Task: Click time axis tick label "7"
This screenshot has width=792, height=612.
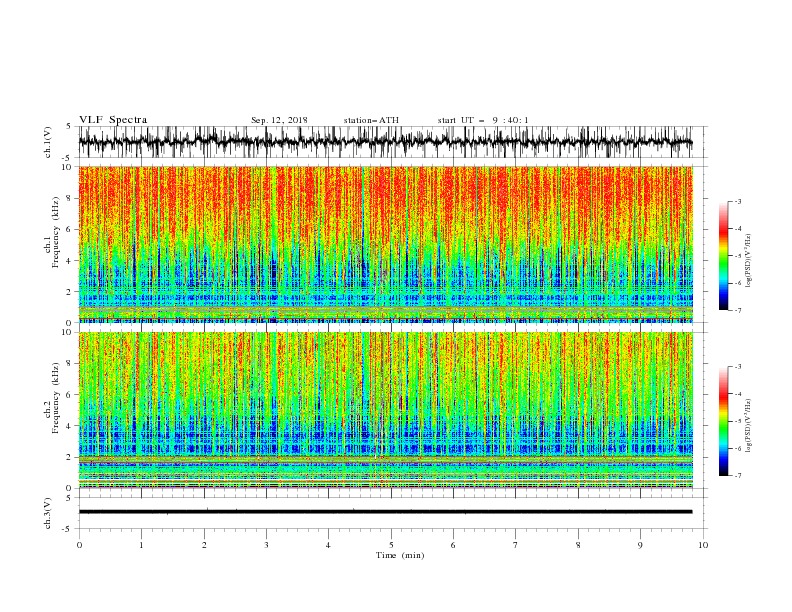Action: [x=516, y=545]
